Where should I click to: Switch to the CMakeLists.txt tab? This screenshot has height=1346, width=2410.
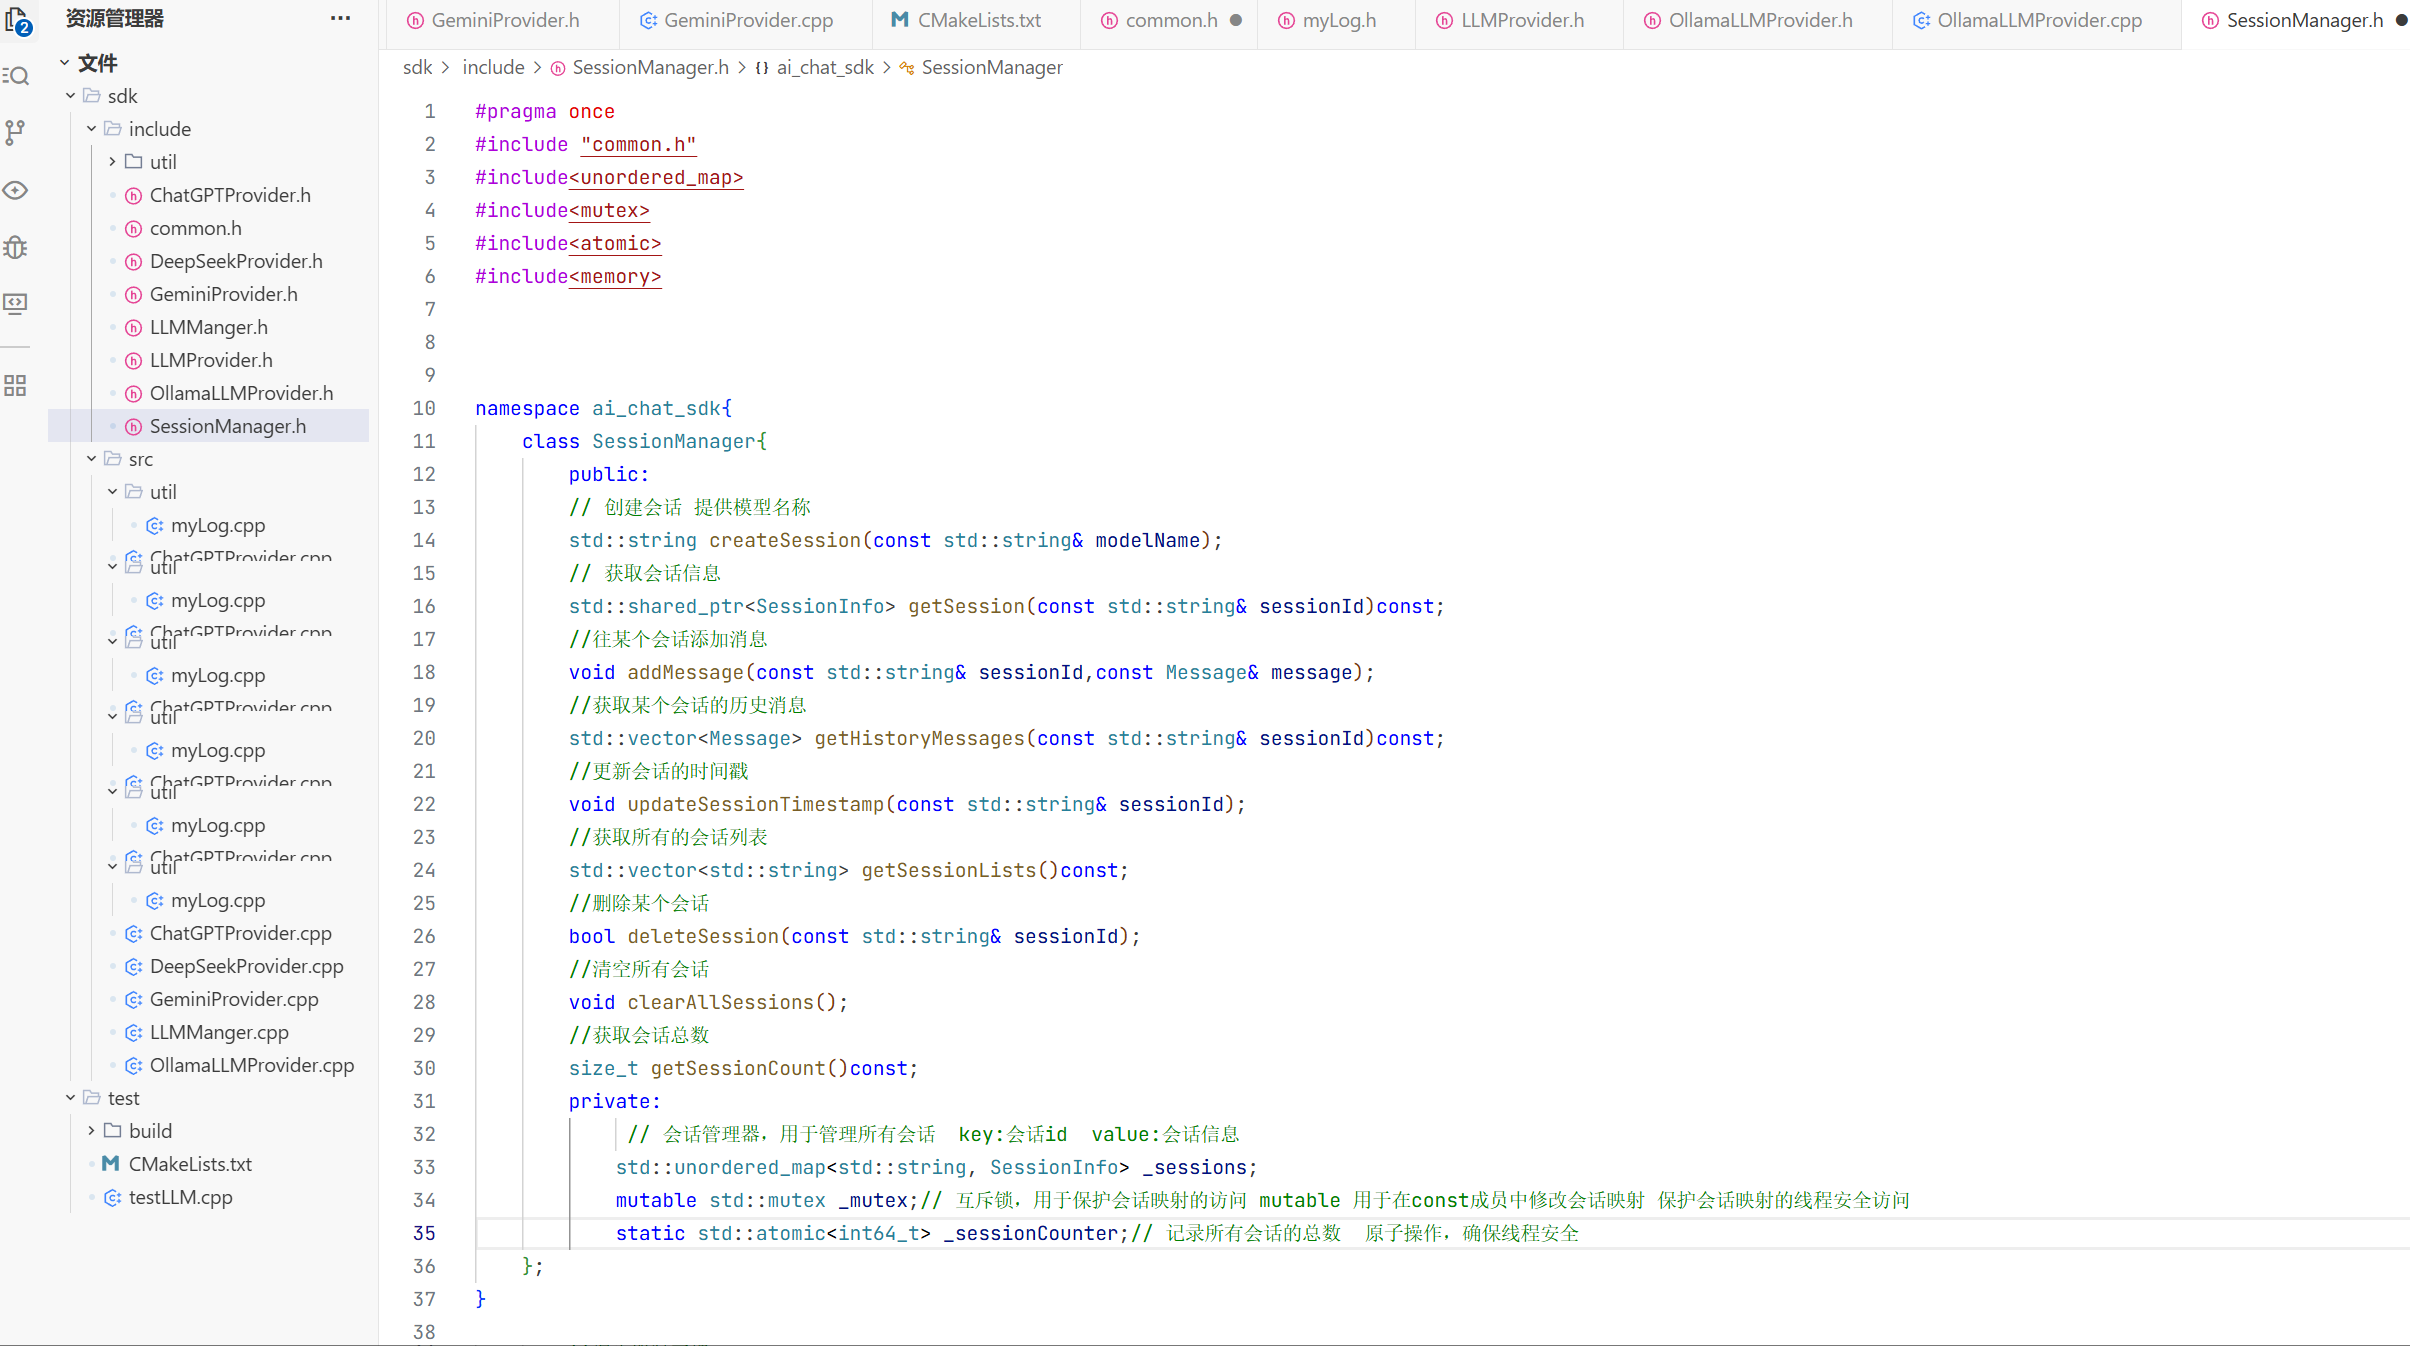[978, 20]
